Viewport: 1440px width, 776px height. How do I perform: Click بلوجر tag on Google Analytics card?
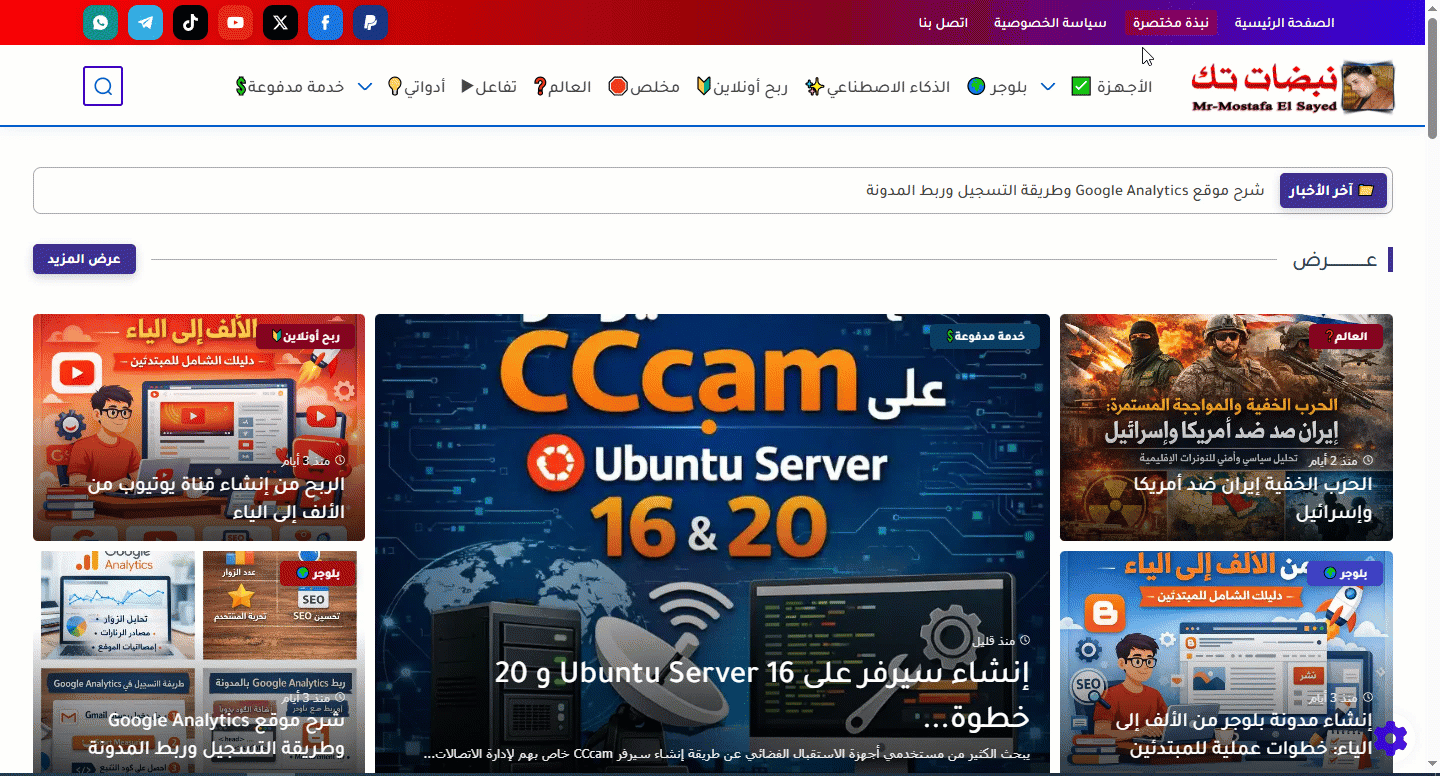click(318, 573)
